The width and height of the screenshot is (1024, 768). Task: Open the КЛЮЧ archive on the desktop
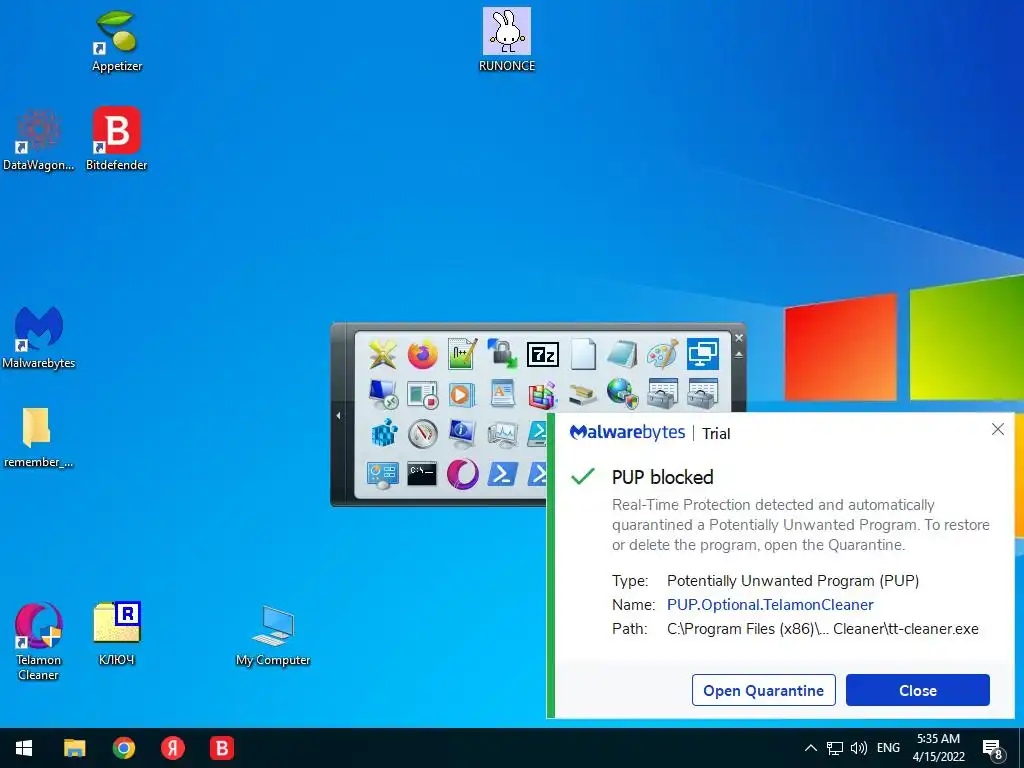point(117,633)
